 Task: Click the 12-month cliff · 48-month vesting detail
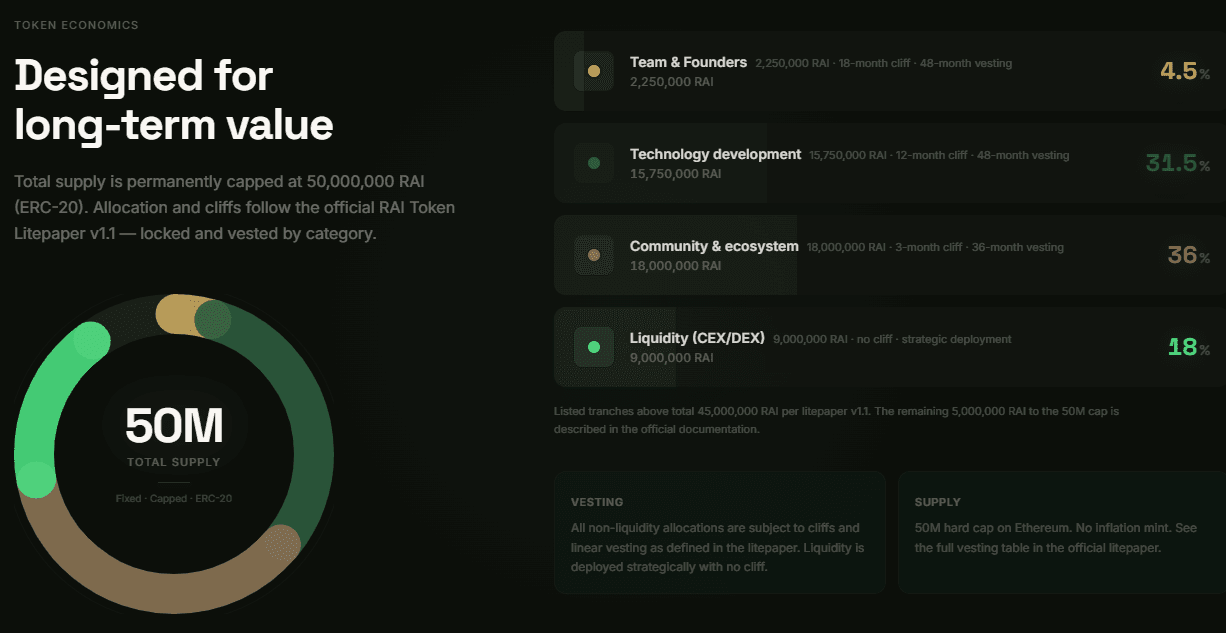pyautogui.click(x=982, y=155)
